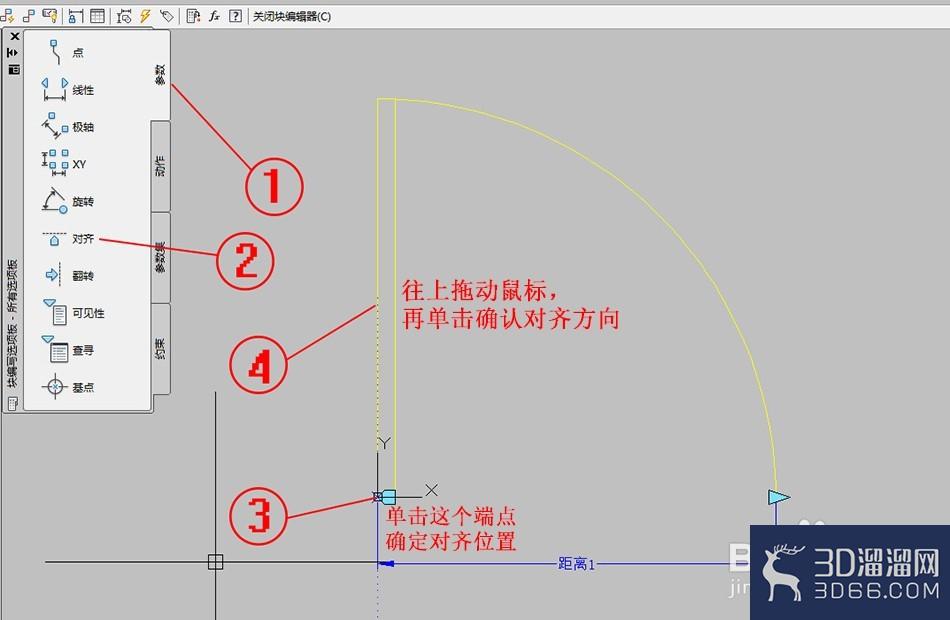
Task: Click the cyan alignment grip at door endpoint
Action: (x=388, y=497)
